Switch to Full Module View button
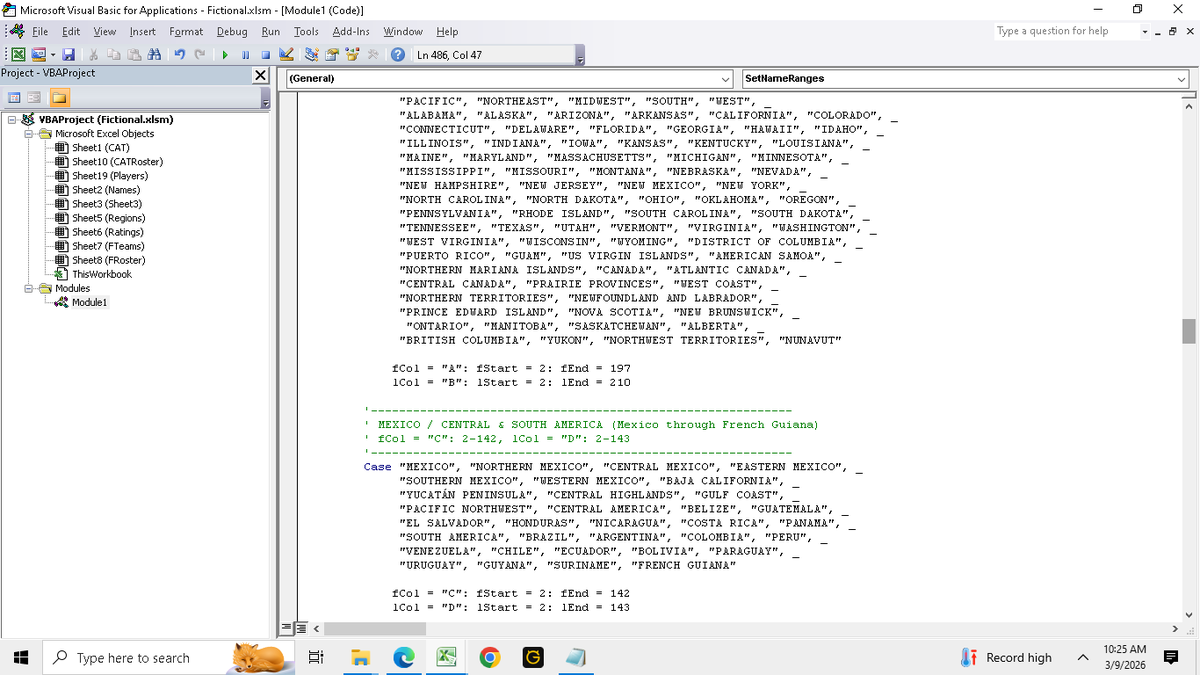Image resolution: width=1200 pixels, height=675 pixels. pos(299,628)
